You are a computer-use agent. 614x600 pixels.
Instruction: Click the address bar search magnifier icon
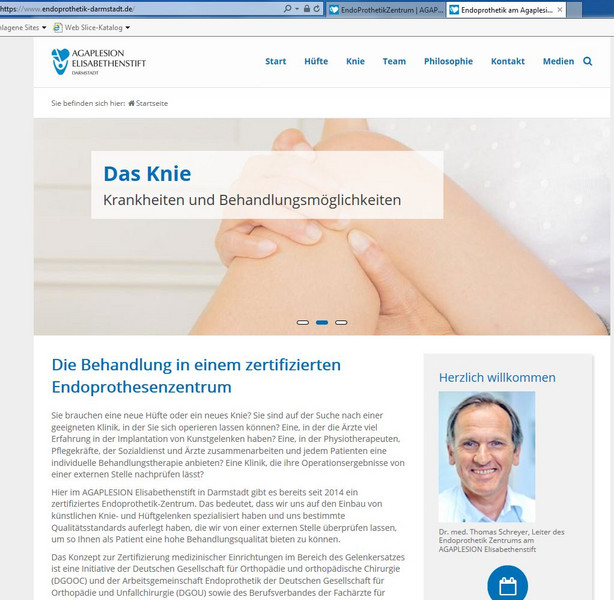tap(287, 9)
